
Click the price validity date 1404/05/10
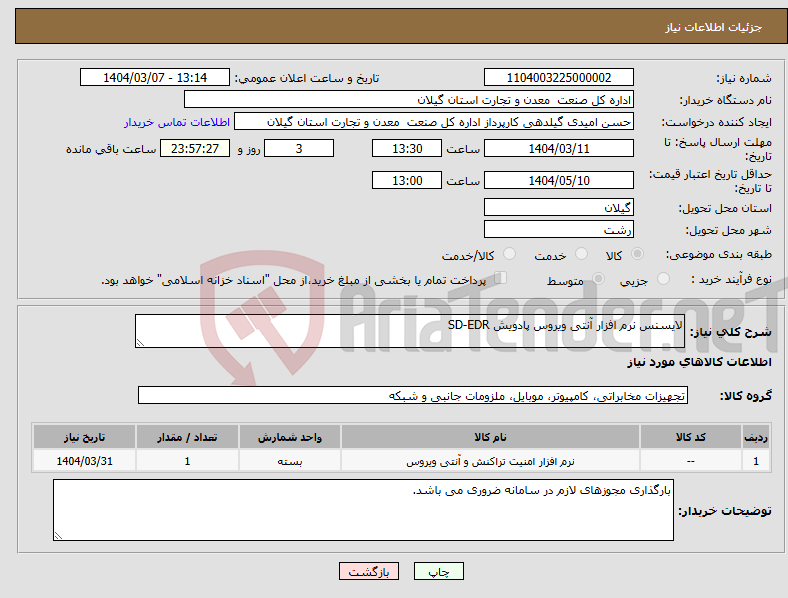tap(559, 180)
